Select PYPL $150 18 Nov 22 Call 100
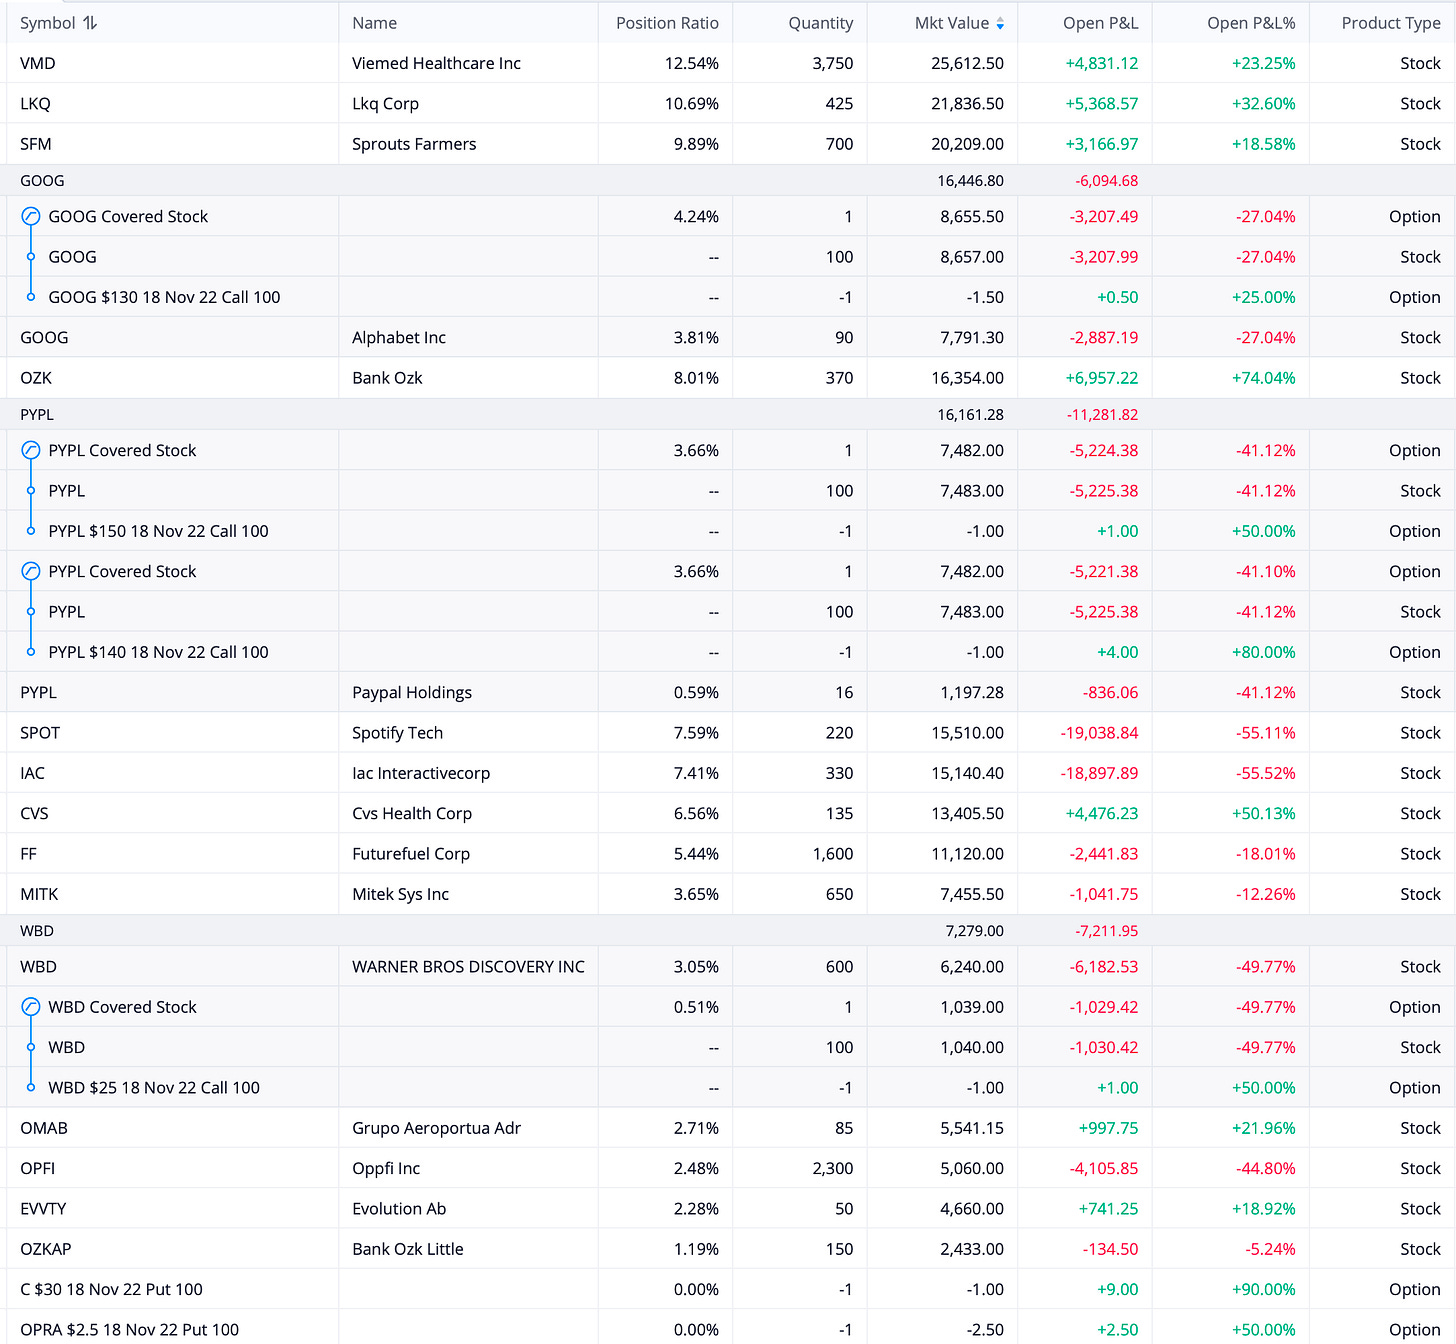 coord(158,531)
